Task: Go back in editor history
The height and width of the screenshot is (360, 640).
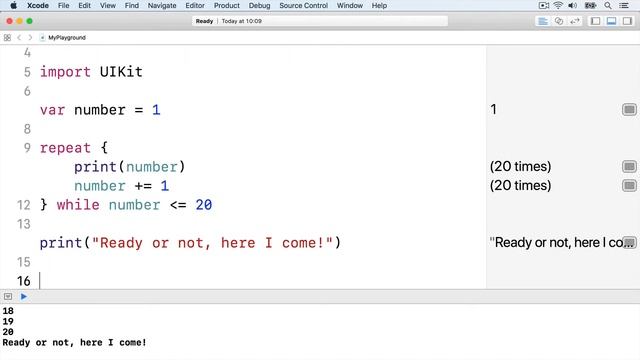Action: point(19,38)
